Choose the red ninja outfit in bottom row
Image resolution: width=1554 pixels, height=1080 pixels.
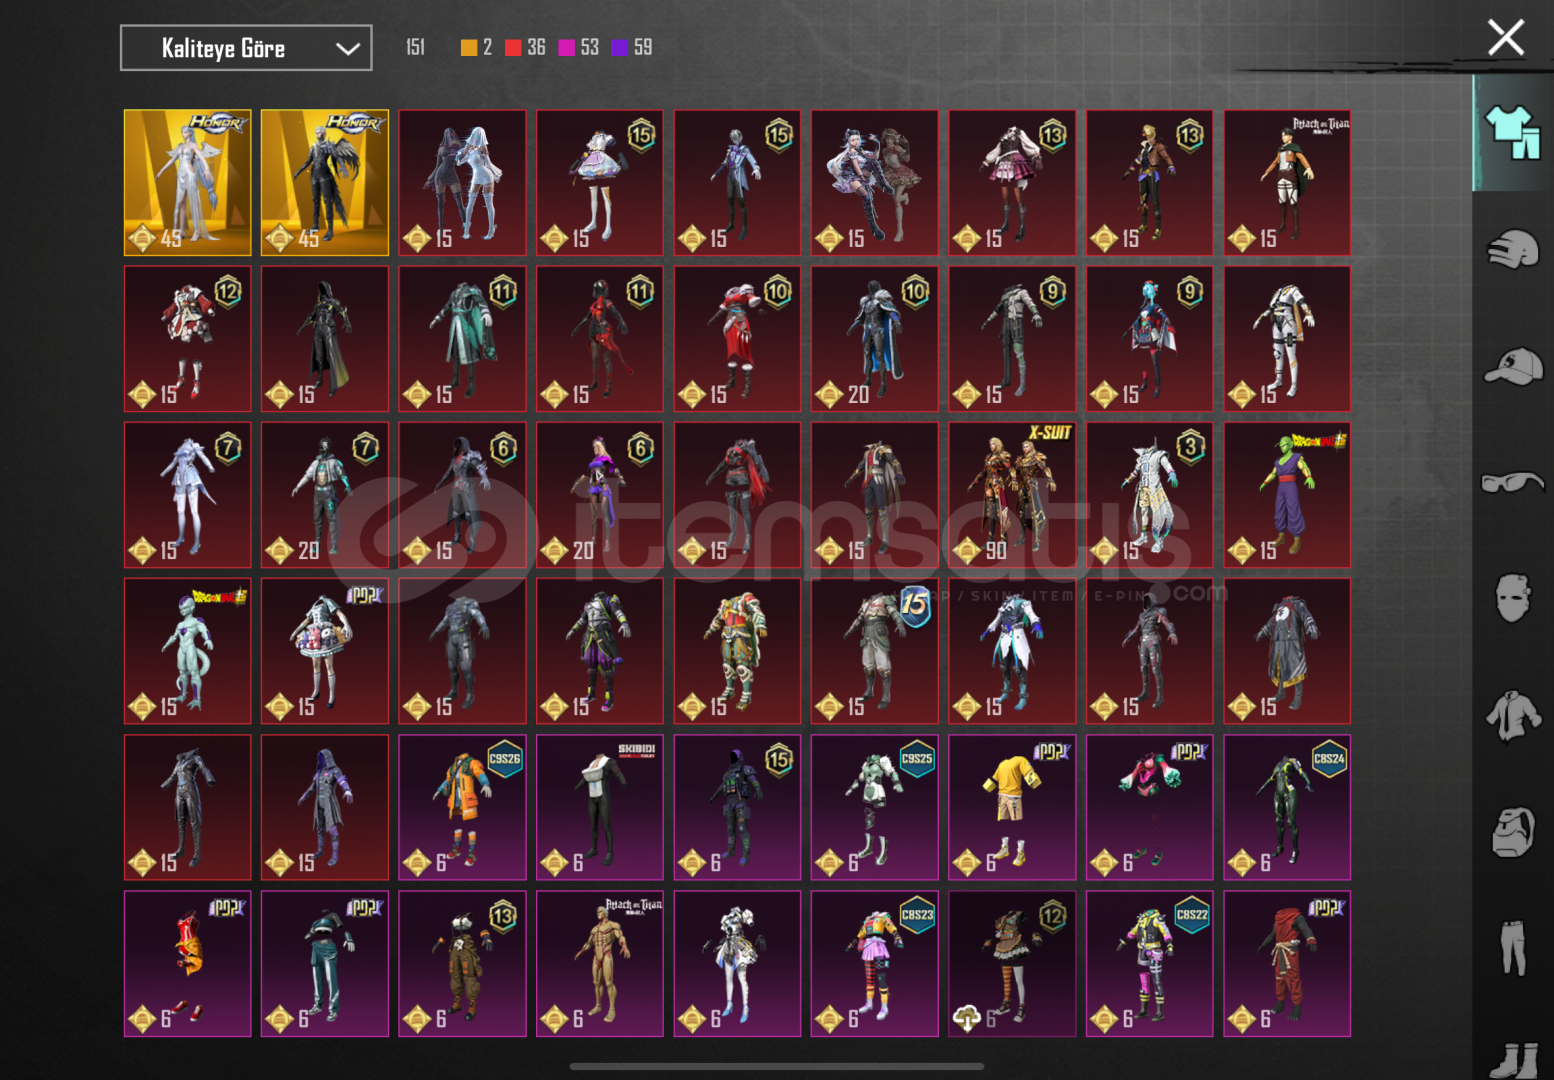click(x=1287, y=963)
